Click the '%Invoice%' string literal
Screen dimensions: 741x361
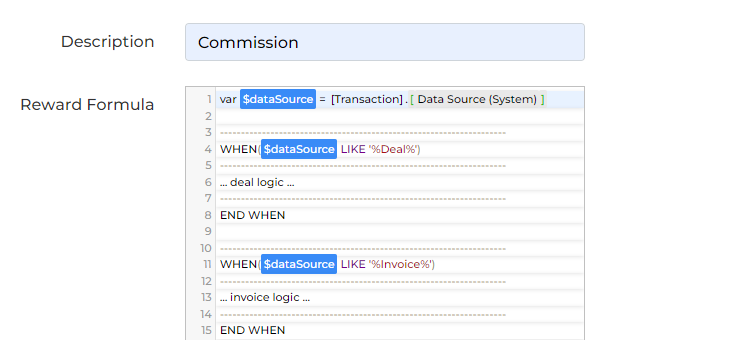401,264
